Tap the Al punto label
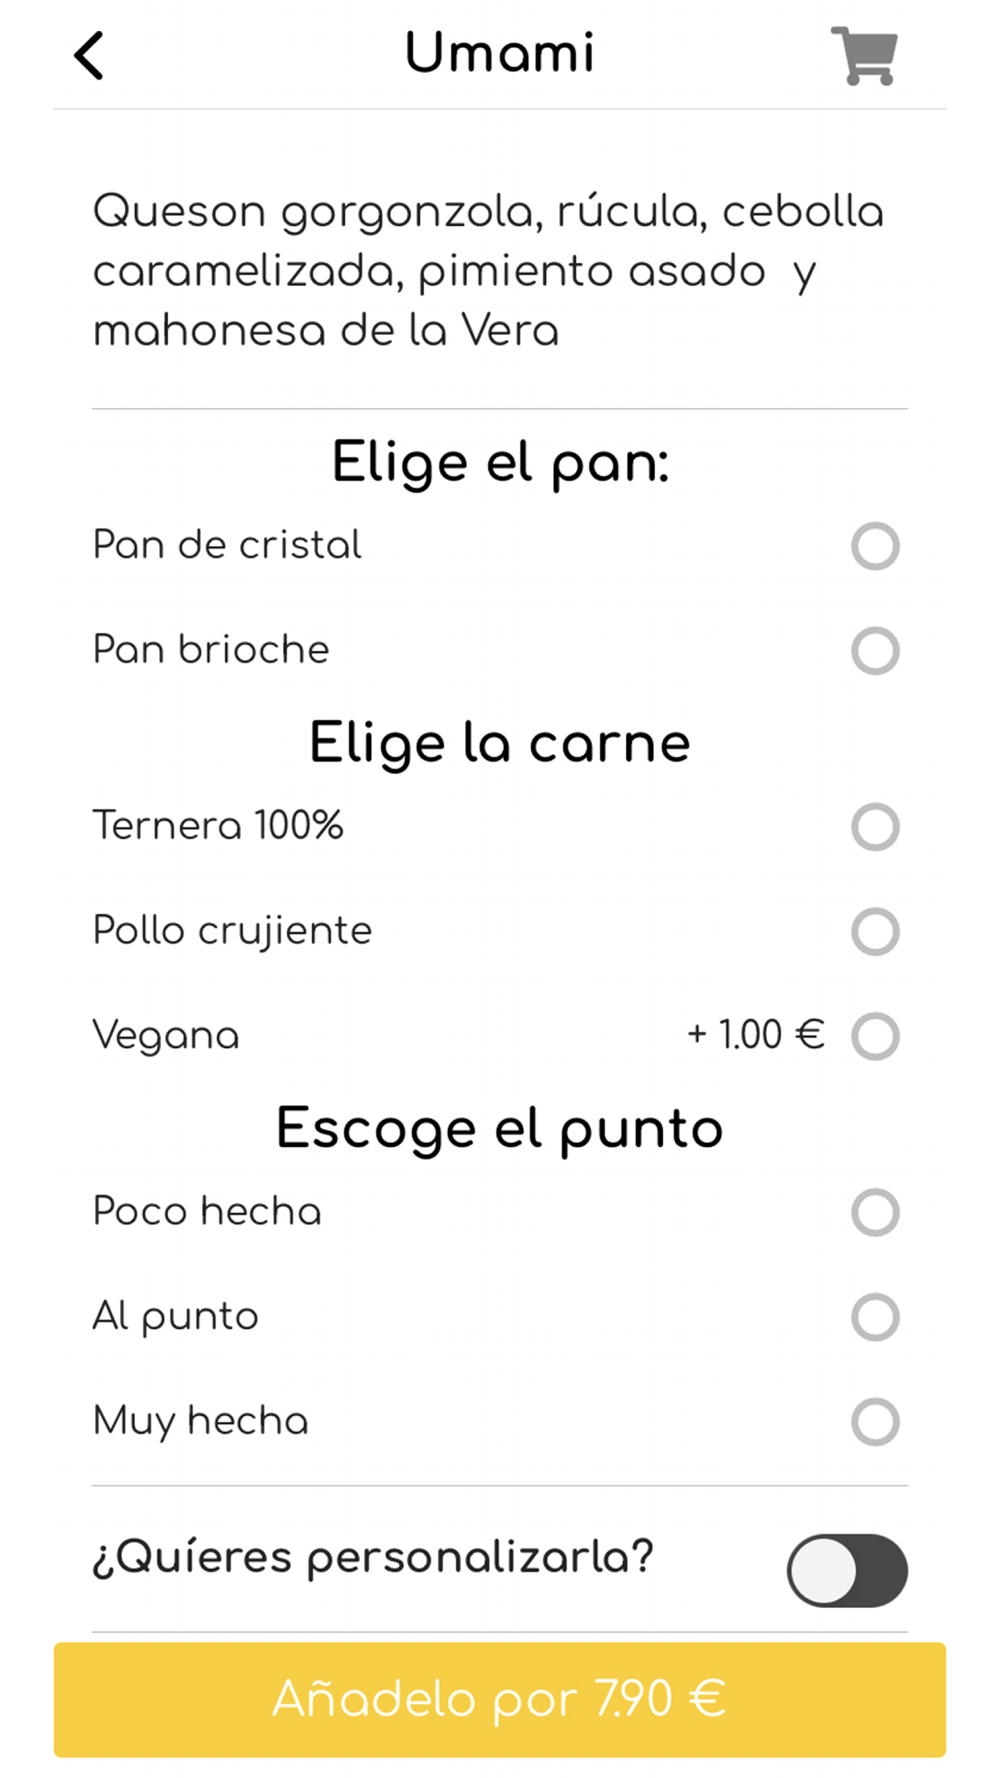Screen dimensions: 1000x1778 175,1317
